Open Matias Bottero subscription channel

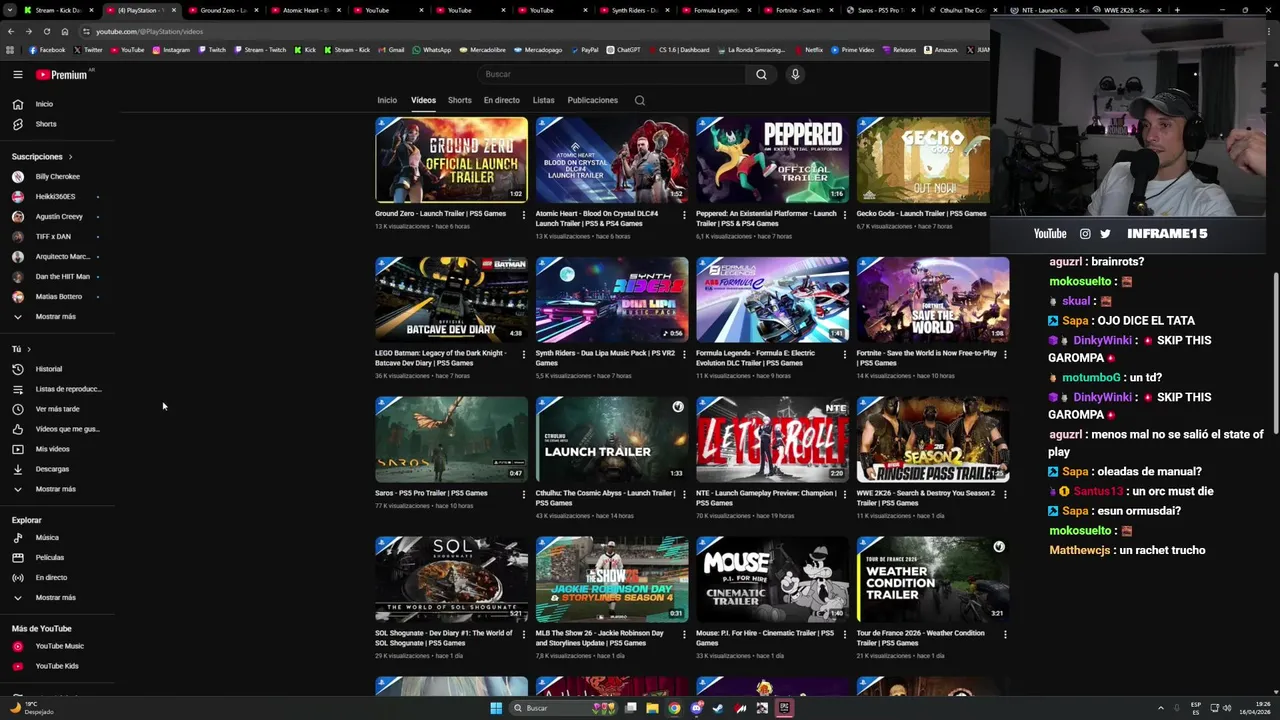[x=60, y=297]
